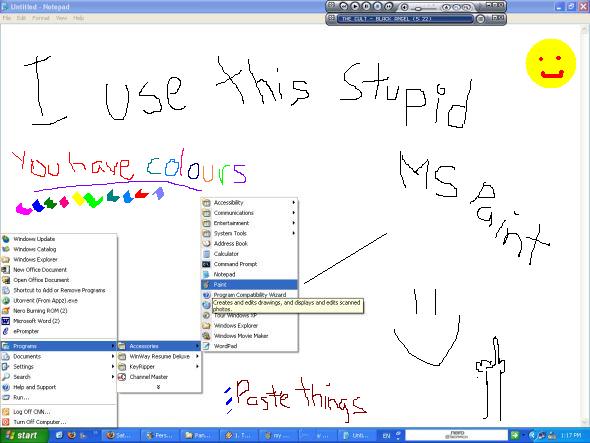Click the Nero search field in taskbar

coord(457,435)
